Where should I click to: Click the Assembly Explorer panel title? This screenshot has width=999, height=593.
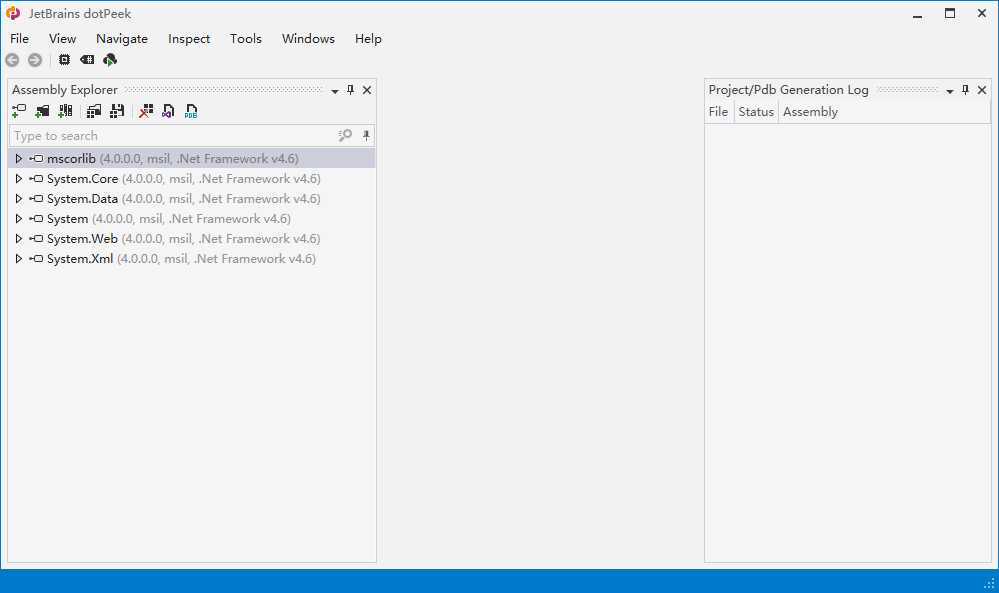click(x=65, y=90)
